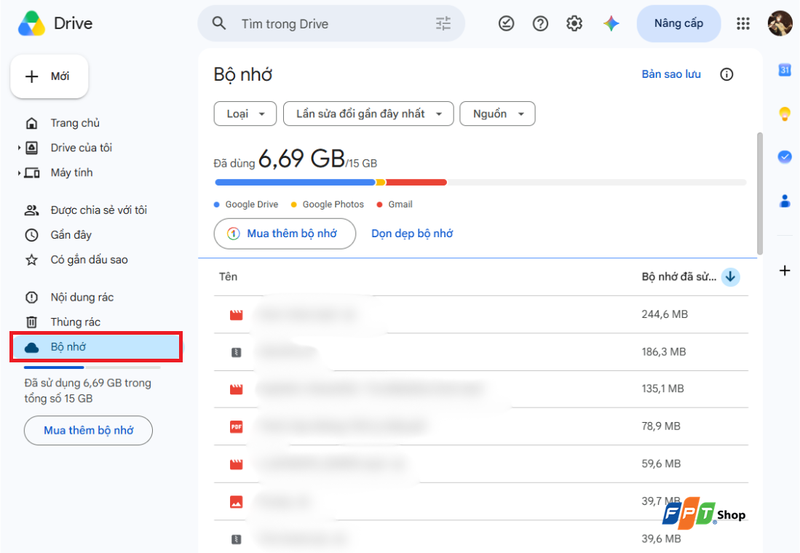
Task: Click the storage info circle icon
Action: pyautogui.click(x=727, y=74)
